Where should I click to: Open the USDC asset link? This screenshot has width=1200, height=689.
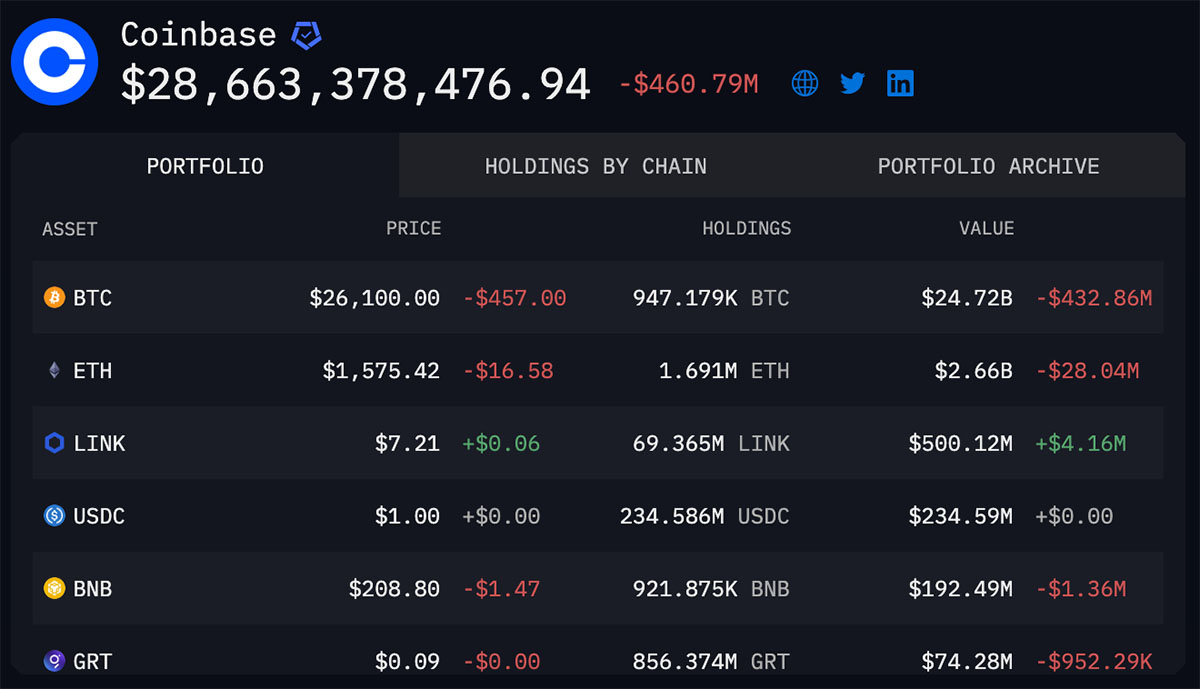99,516
